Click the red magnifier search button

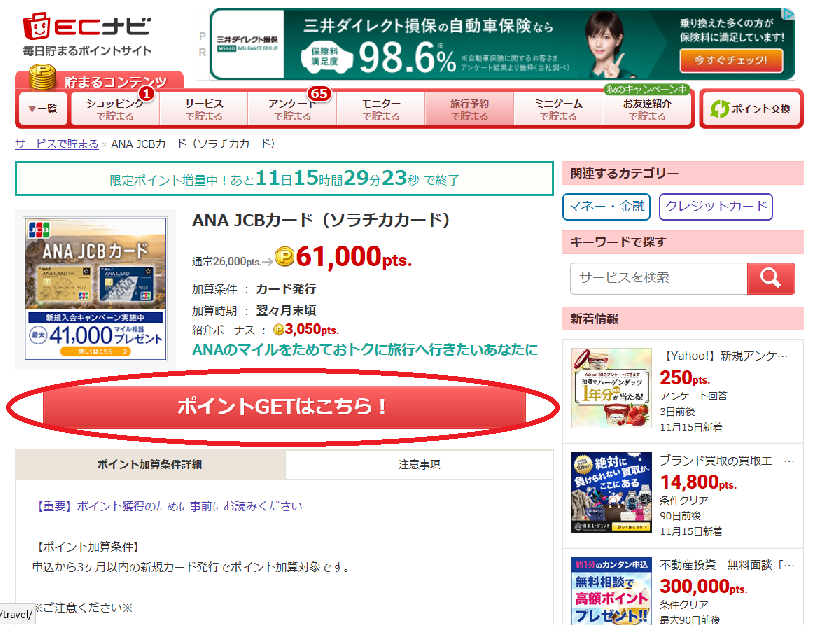coord(770,278)
